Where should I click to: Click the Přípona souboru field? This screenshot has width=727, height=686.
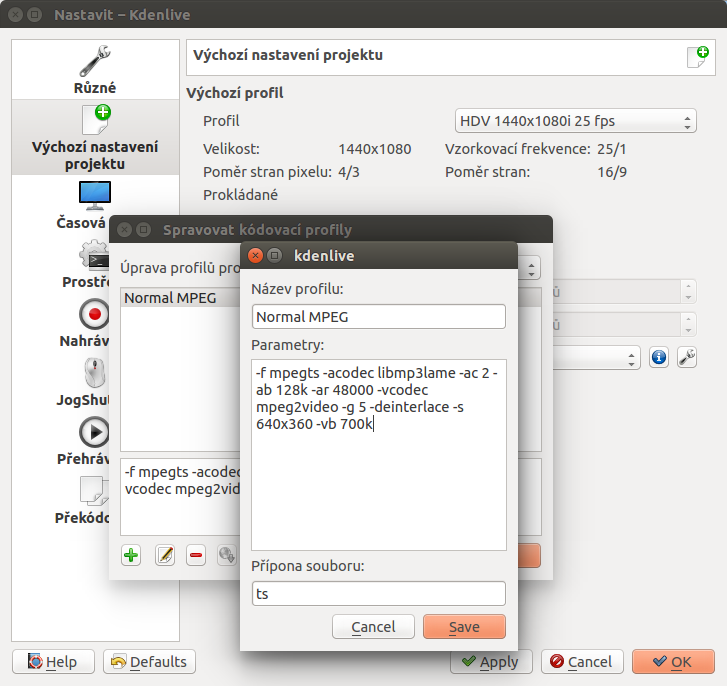pos(379,593)
